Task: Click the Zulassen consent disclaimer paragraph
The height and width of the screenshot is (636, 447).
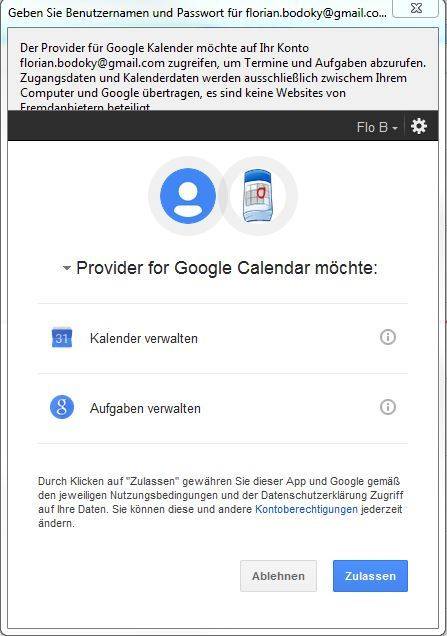Action: [221, 502]
